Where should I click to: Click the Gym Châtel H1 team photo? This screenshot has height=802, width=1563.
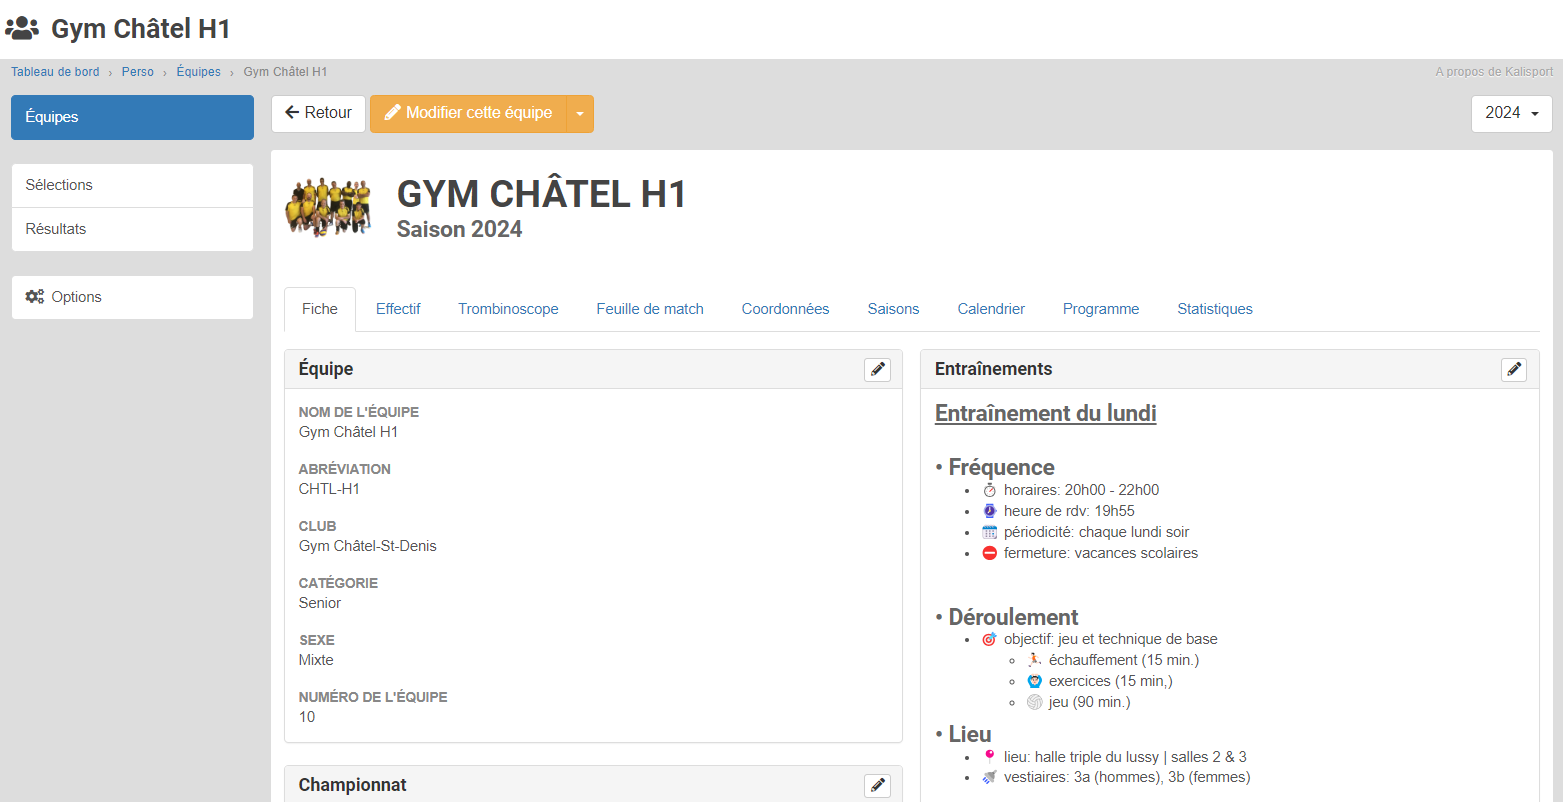328,207
